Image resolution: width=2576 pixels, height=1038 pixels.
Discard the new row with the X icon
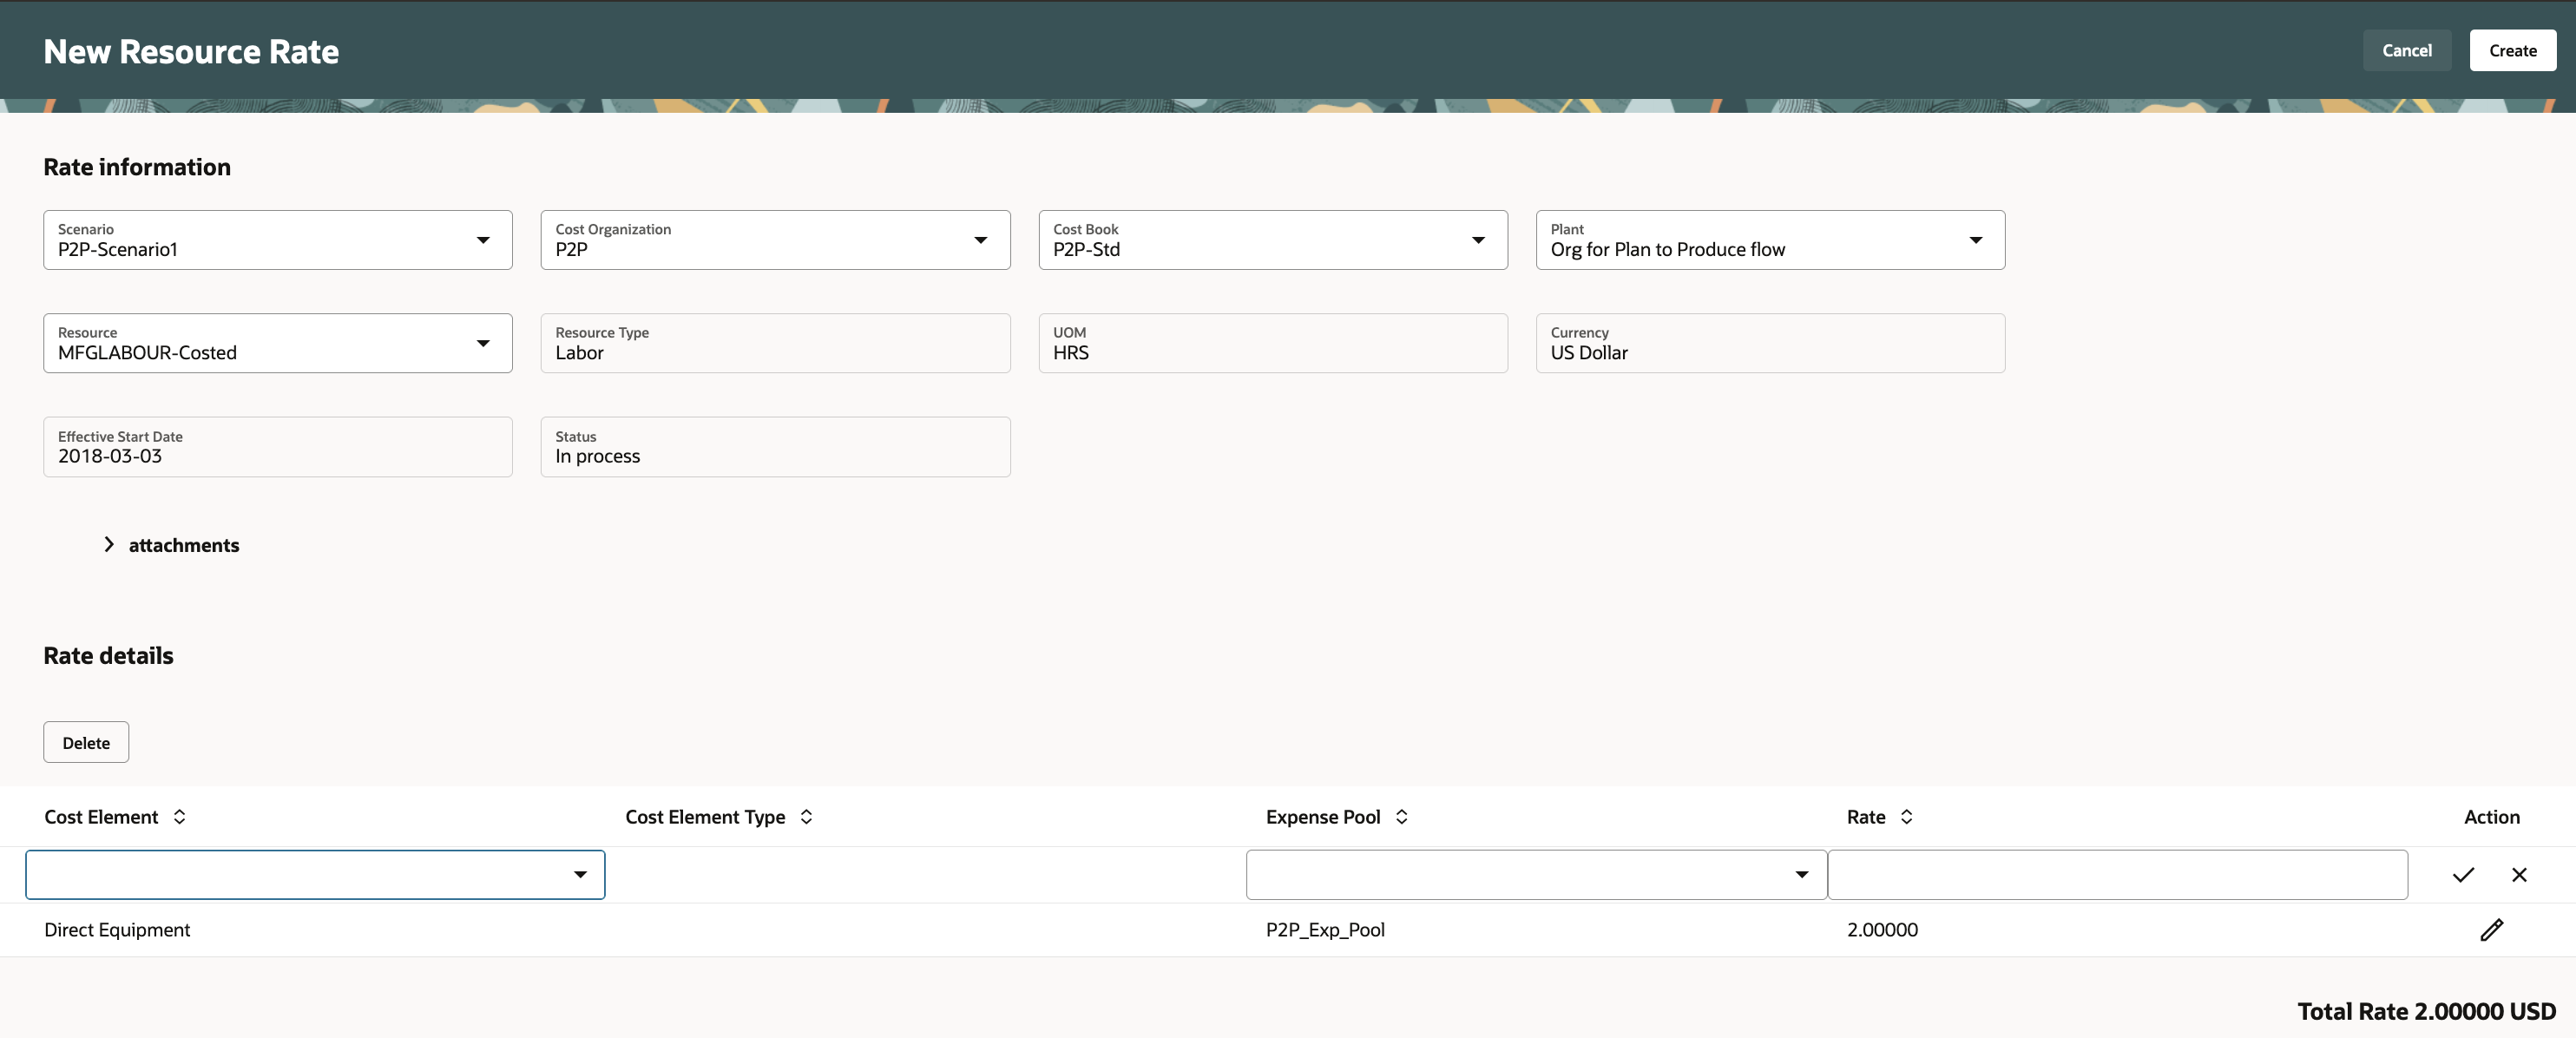(x=2518, y=875)
